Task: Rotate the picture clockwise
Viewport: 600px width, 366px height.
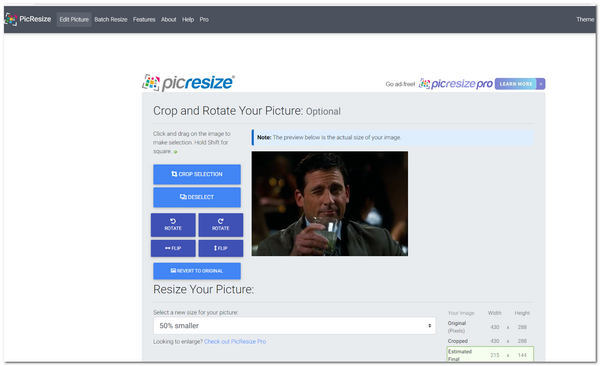Action: tap(221, 225)
